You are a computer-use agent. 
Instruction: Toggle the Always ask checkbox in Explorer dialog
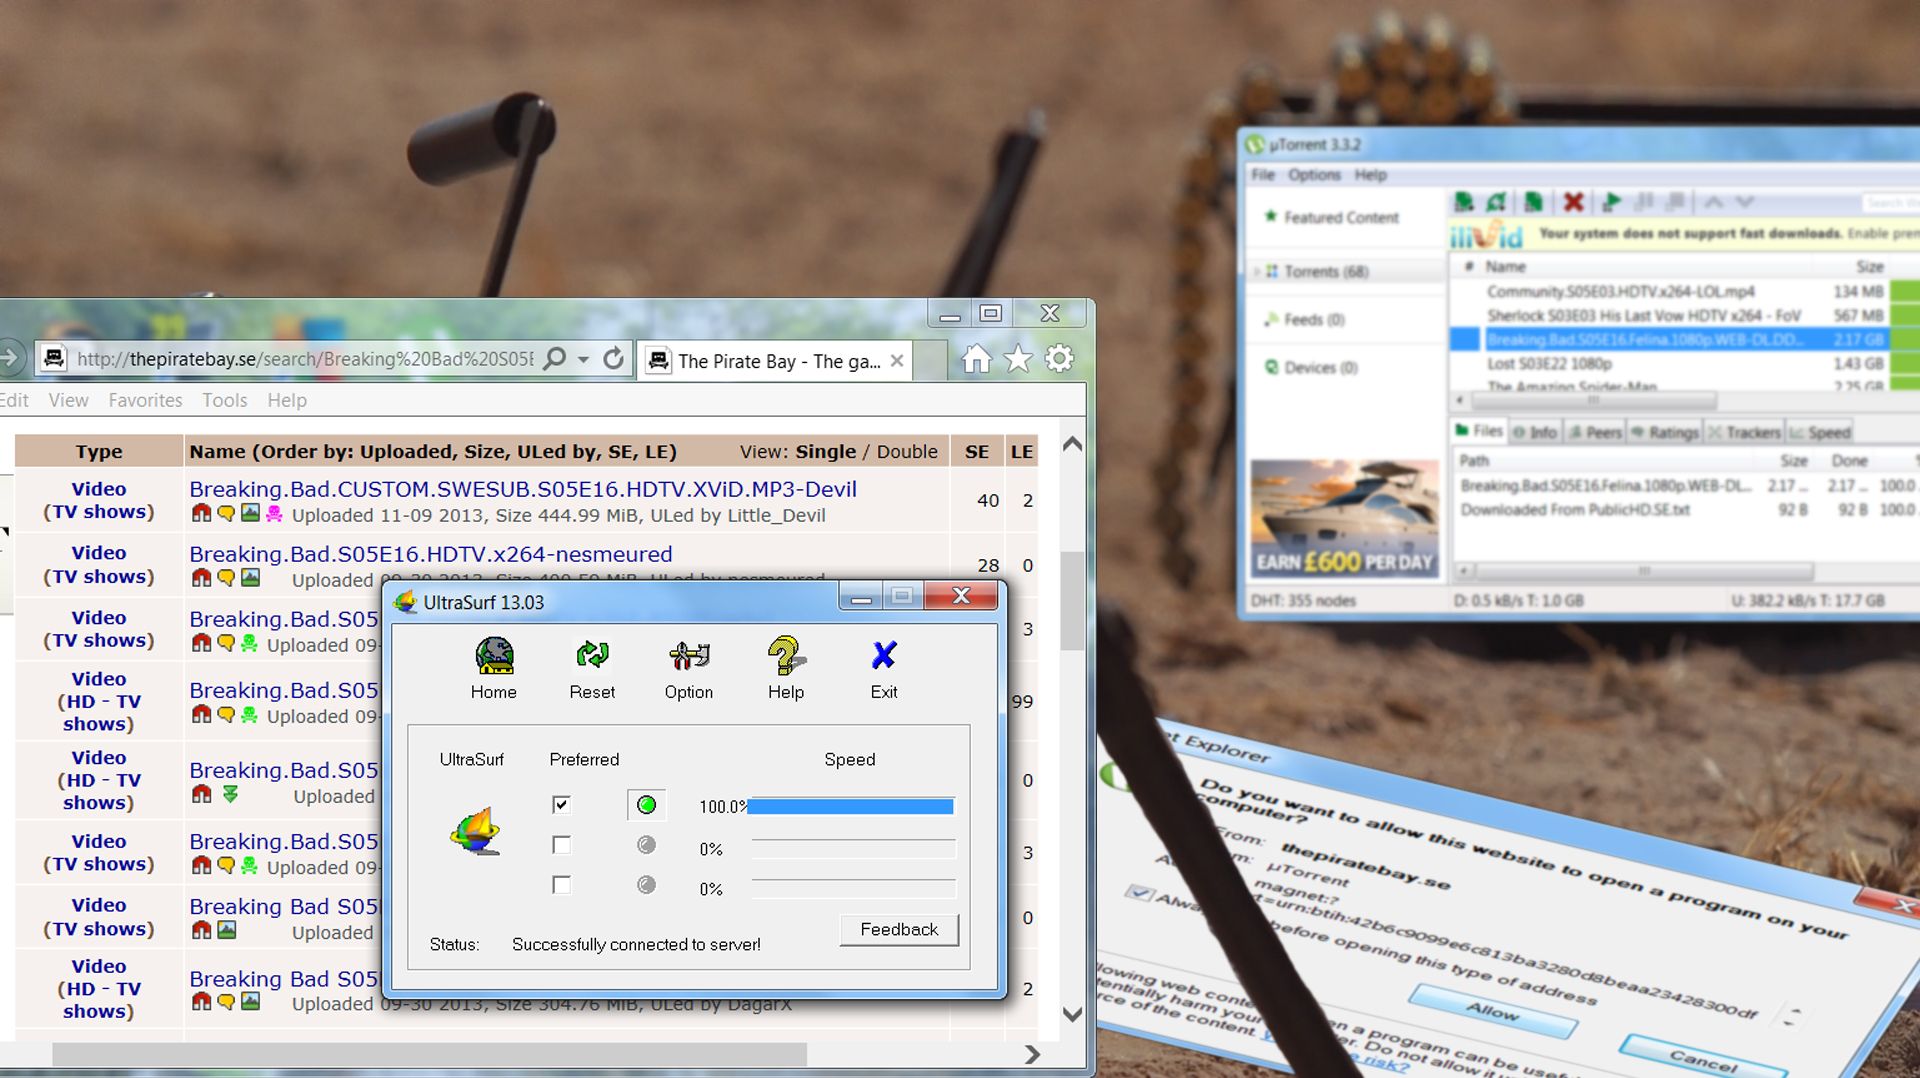[1139, 893]
